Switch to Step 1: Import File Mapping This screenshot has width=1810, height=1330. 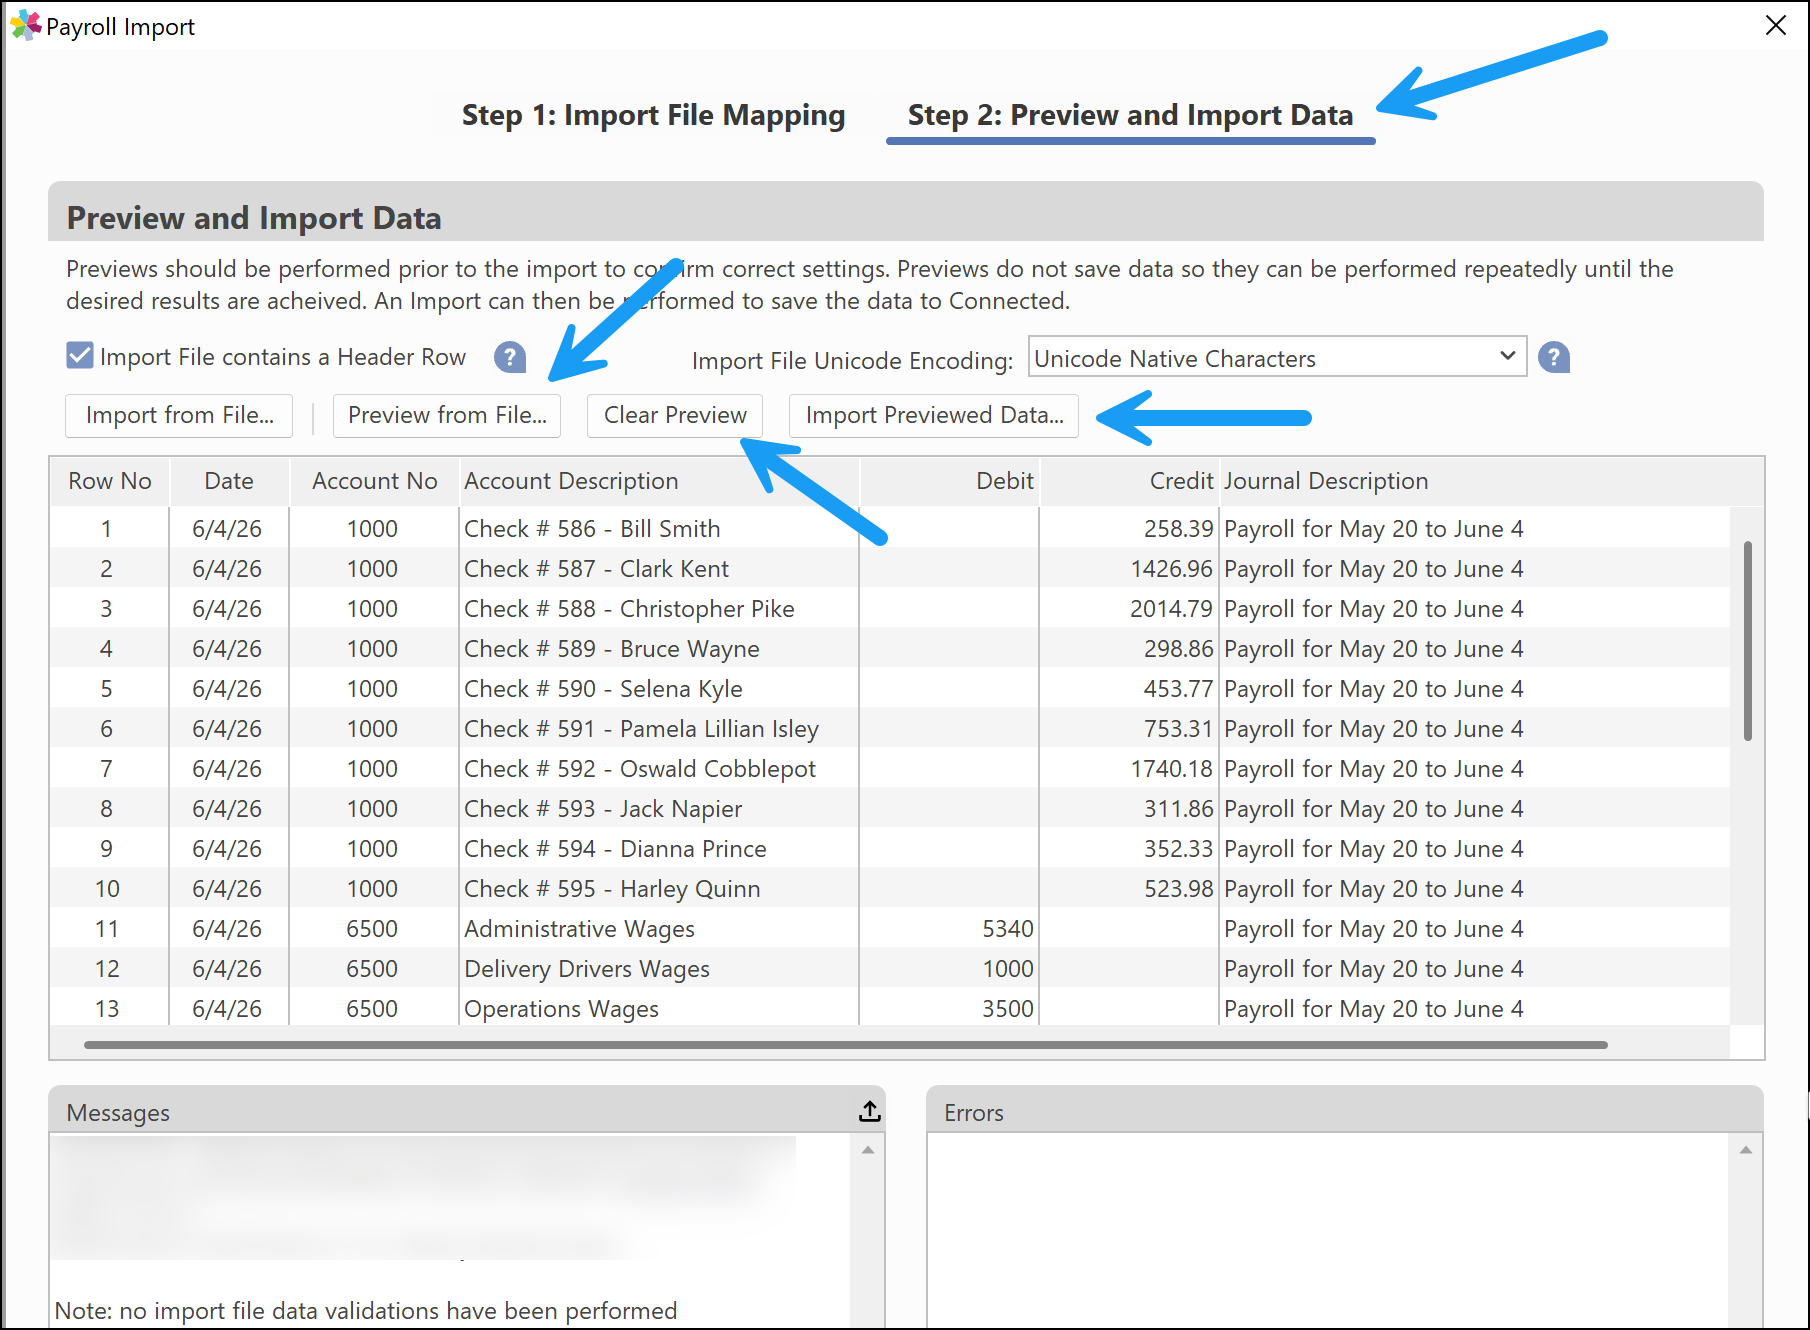(x=653, y=115)
